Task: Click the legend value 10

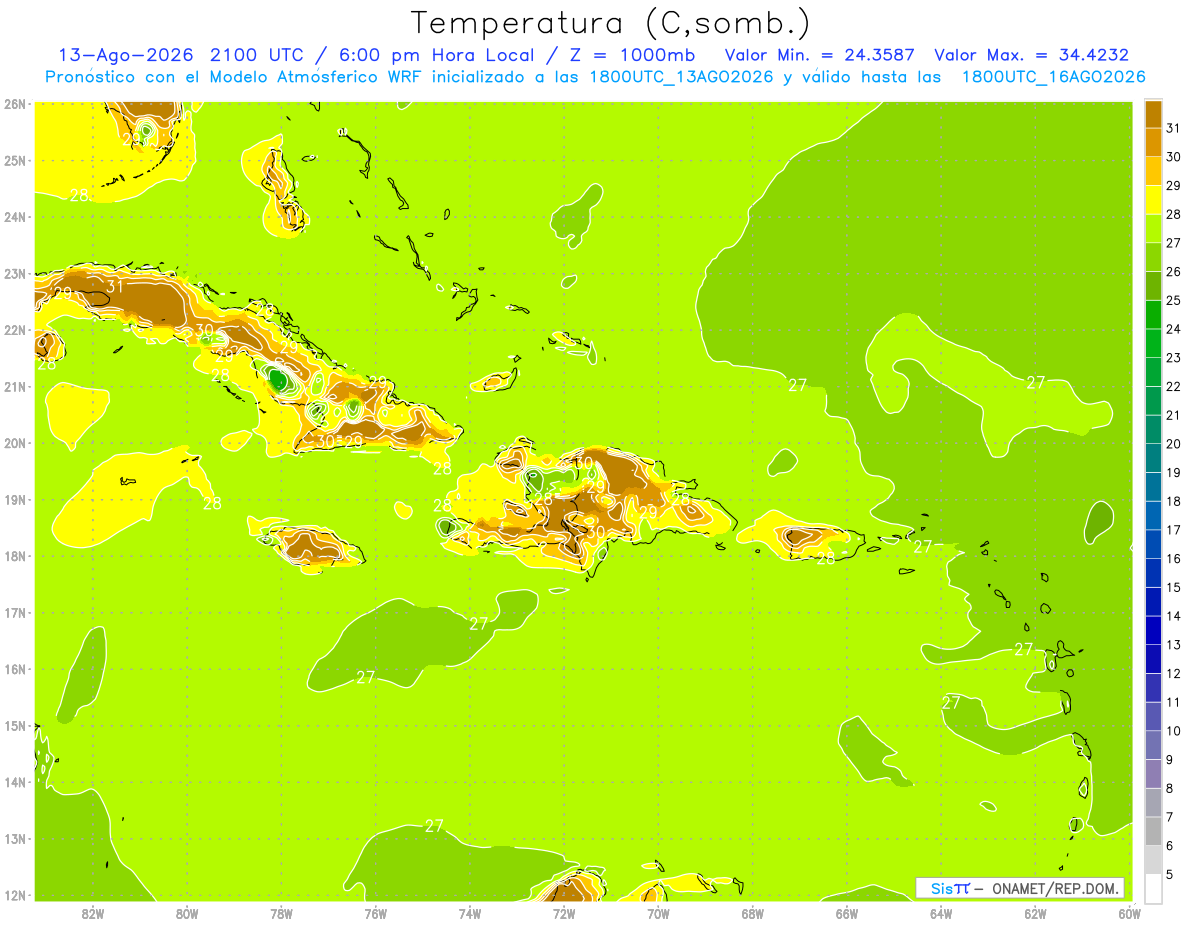Action: pos(1174,732)
